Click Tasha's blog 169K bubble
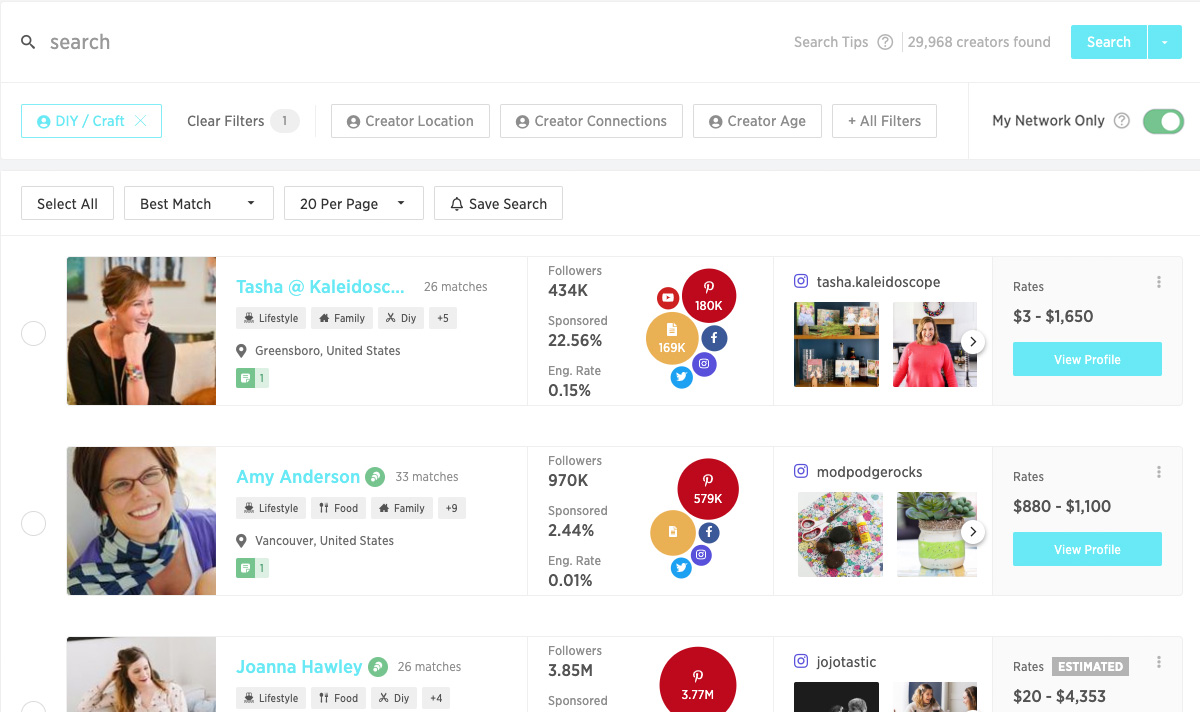The height and width of the screenshot is (712, 1200). pyautogui.click(x=672, y=338)
